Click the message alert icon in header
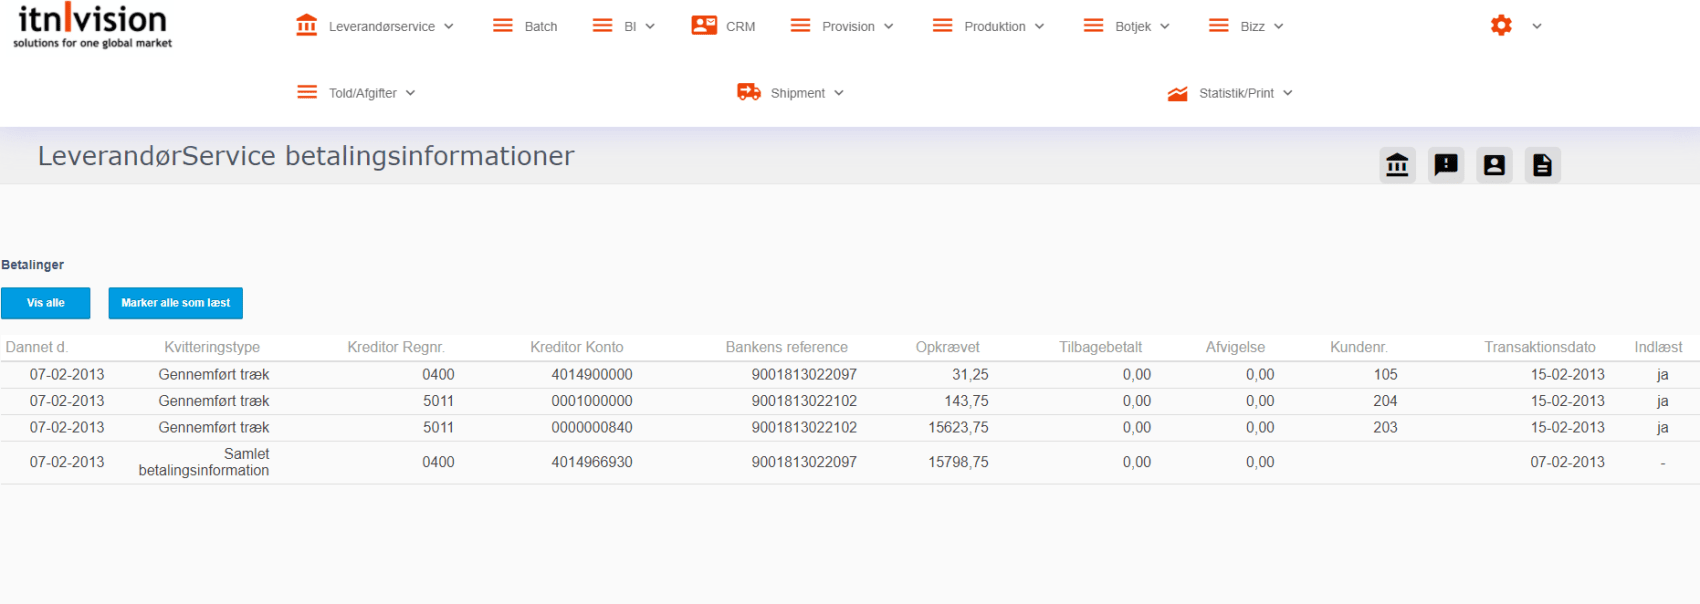1700x604 pixels. click(x=1446, y=165)
